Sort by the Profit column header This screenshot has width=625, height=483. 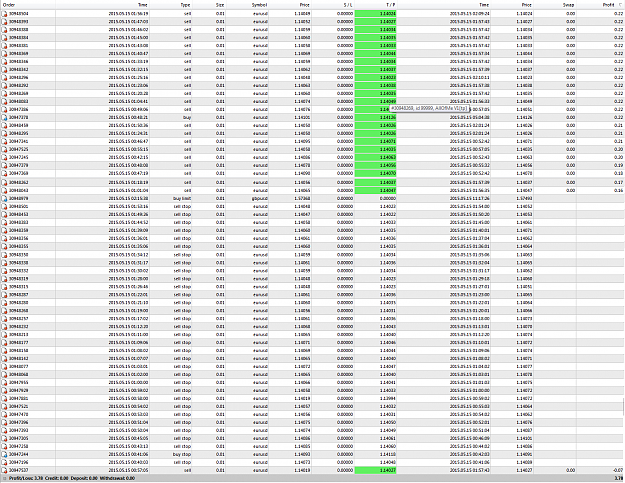[608, 5]
